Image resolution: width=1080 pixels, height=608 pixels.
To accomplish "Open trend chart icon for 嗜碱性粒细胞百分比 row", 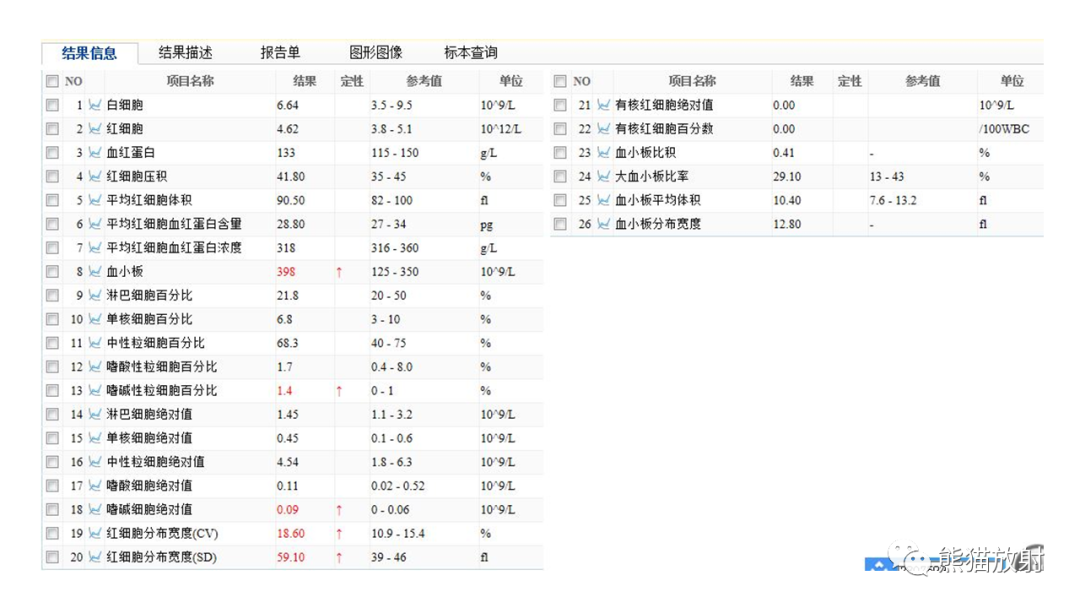I will coord(95,390).
